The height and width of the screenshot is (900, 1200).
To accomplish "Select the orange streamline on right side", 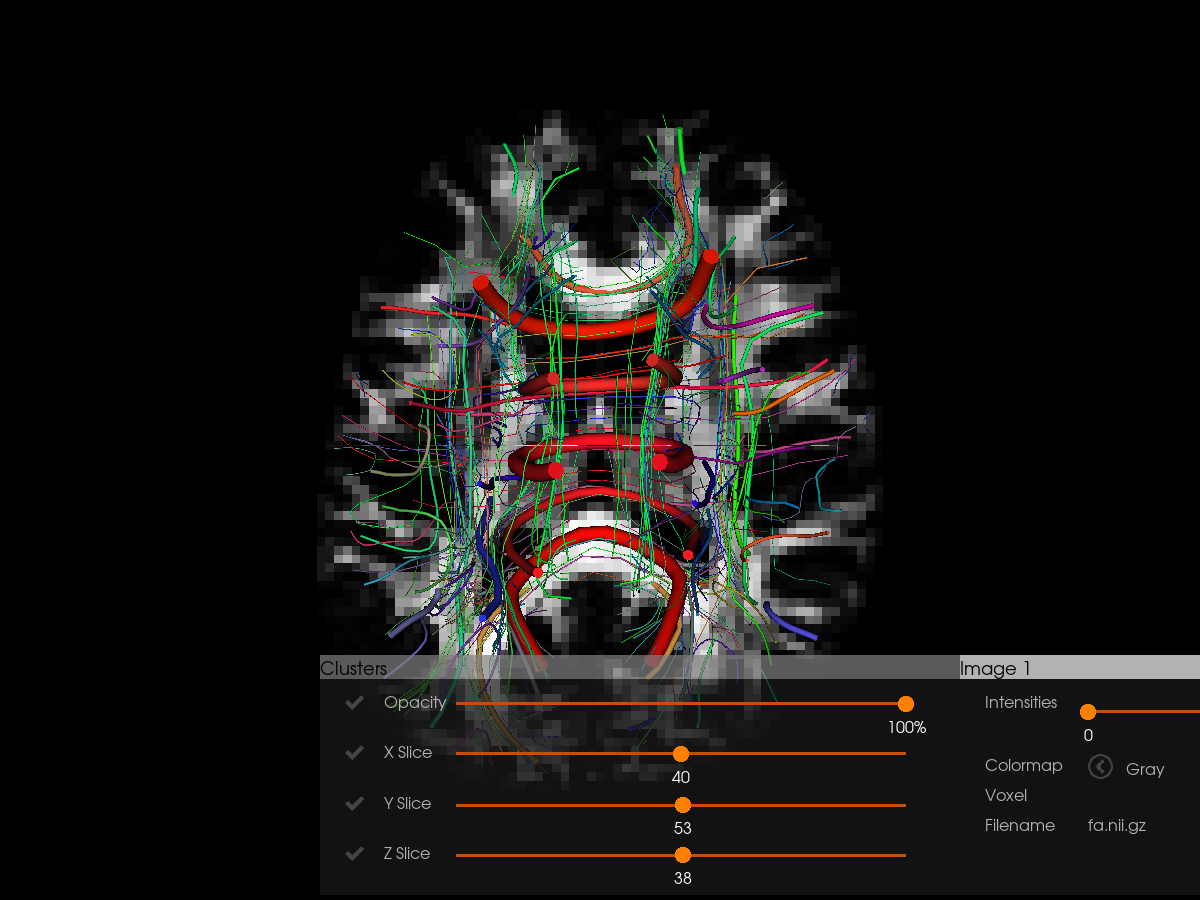I will 790,397.
